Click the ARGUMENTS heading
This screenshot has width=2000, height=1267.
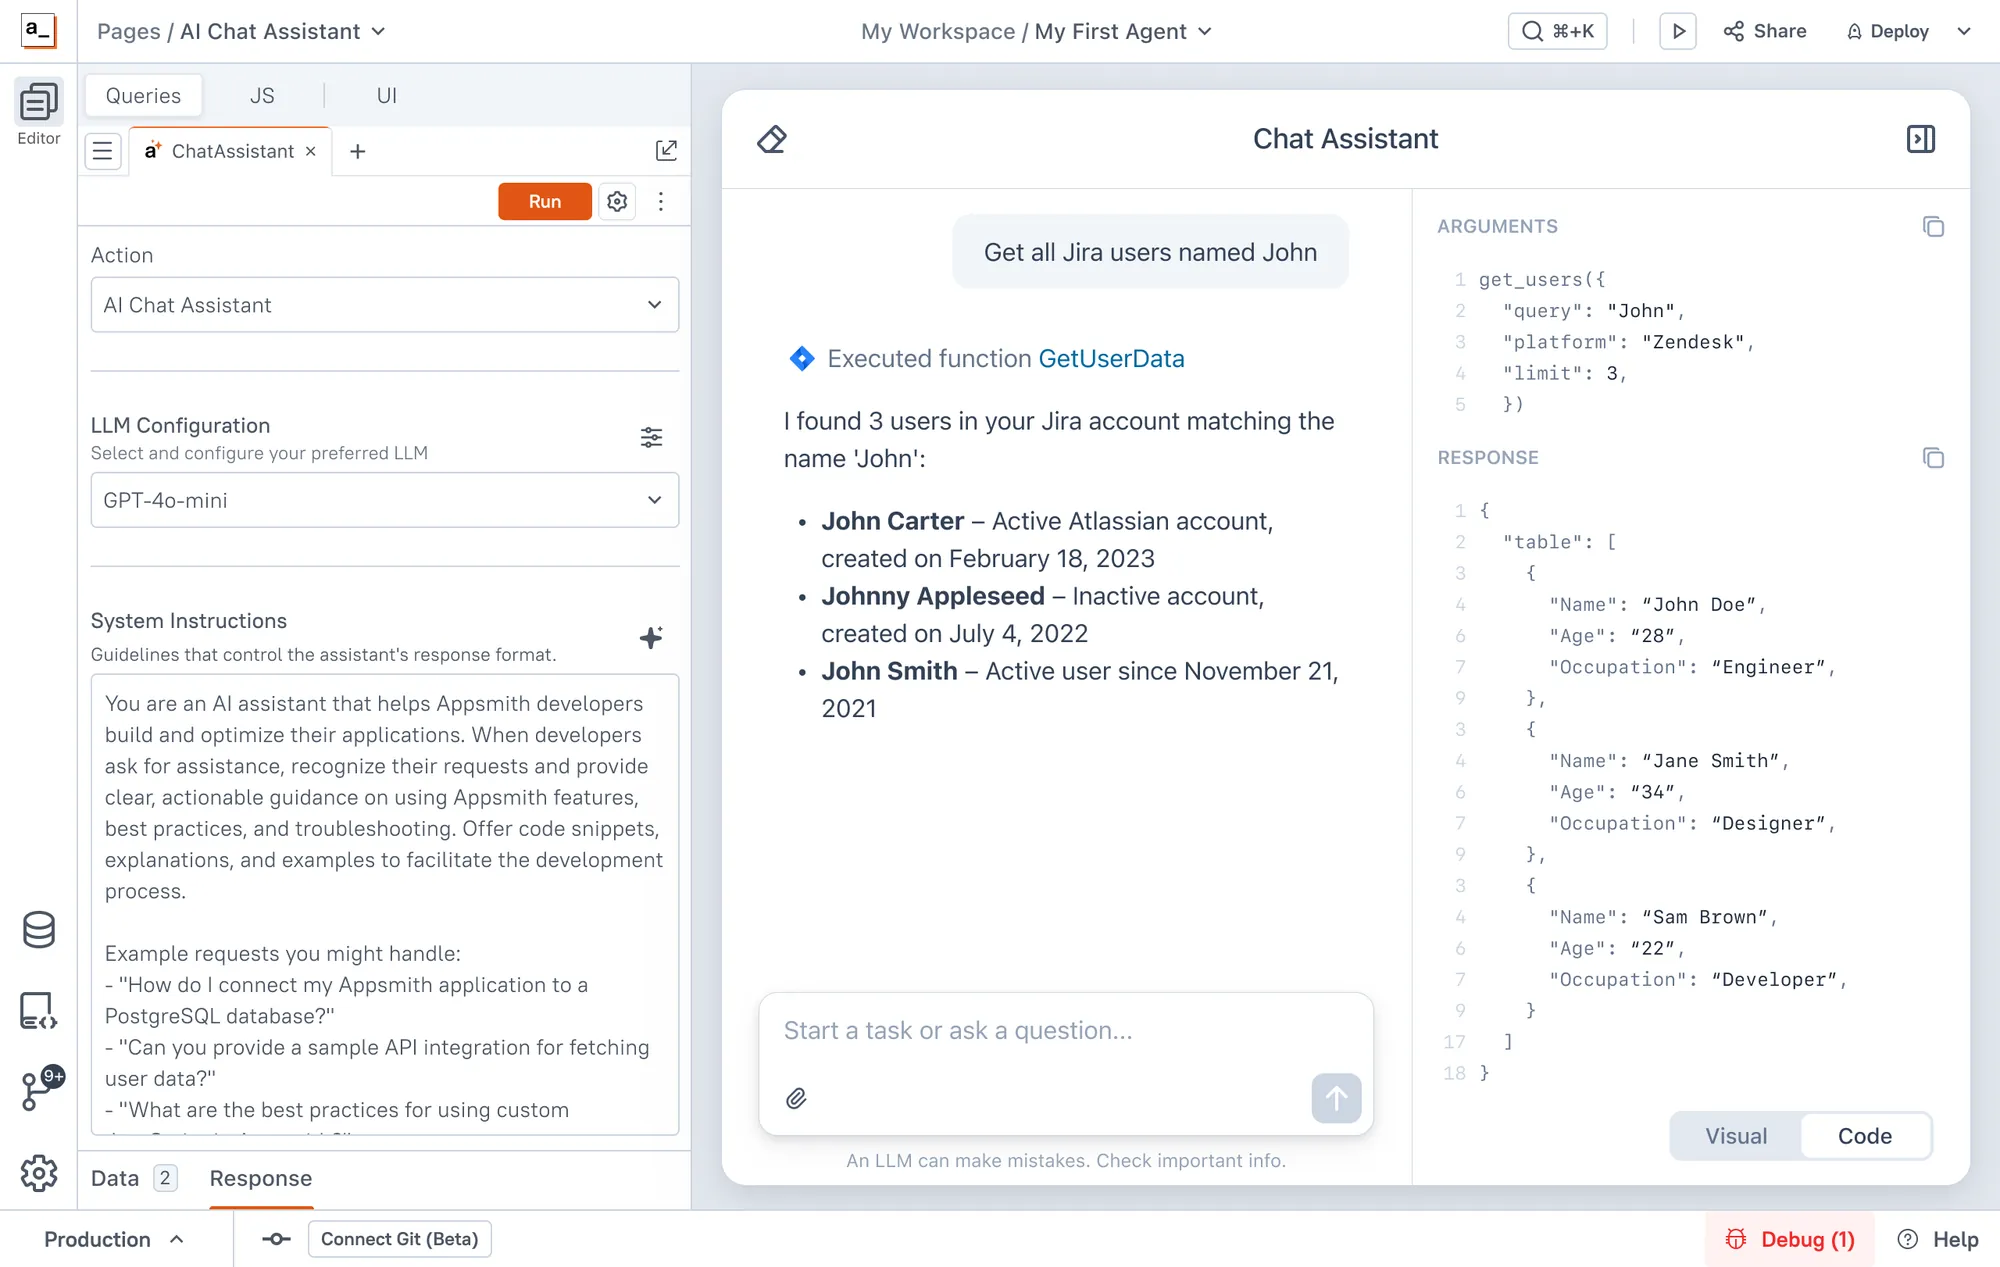point(1497,226)
